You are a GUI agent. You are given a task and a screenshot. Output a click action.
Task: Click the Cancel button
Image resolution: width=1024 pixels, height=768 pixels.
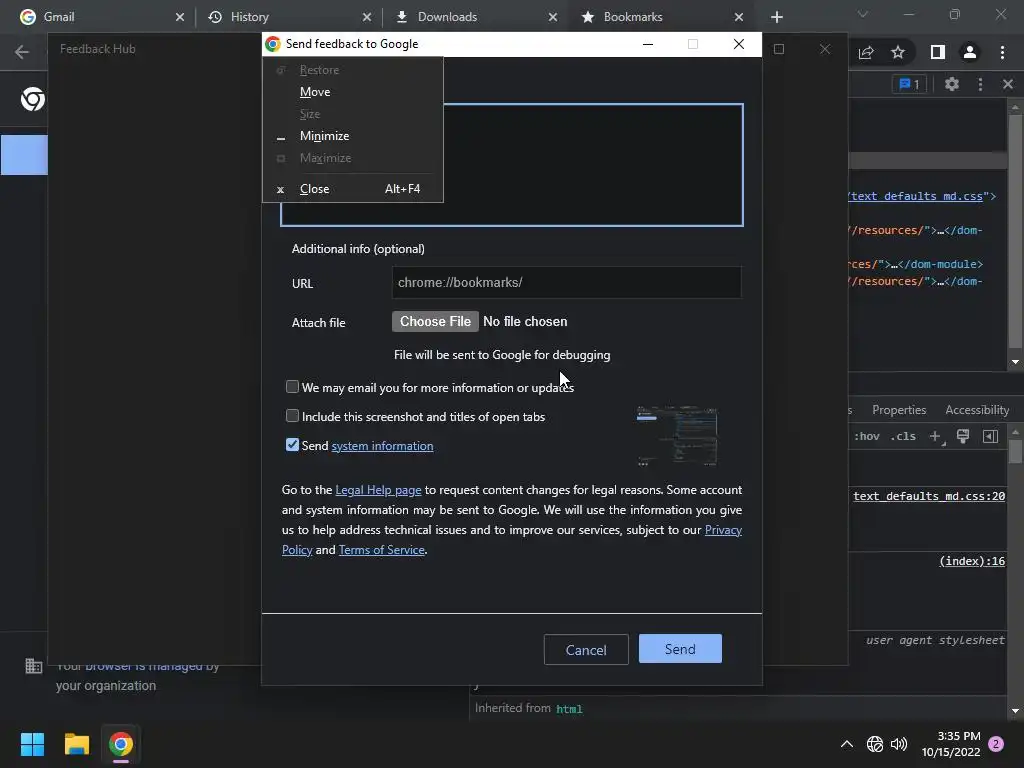coord(586,650)
